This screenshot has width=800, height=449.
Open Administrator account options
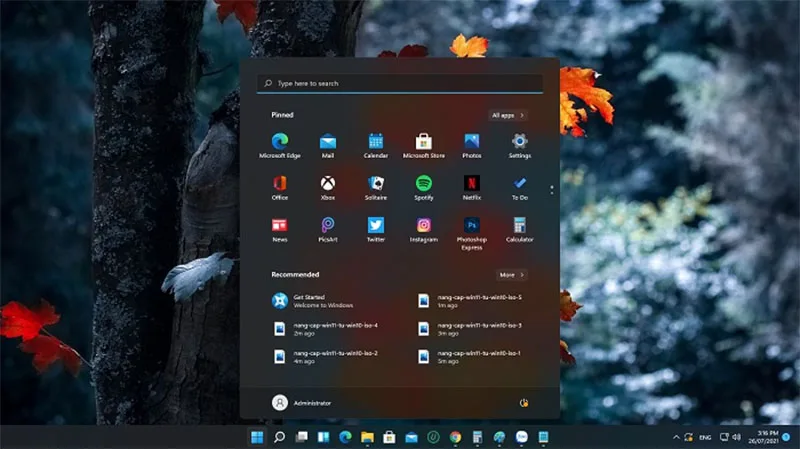(301, 403)
